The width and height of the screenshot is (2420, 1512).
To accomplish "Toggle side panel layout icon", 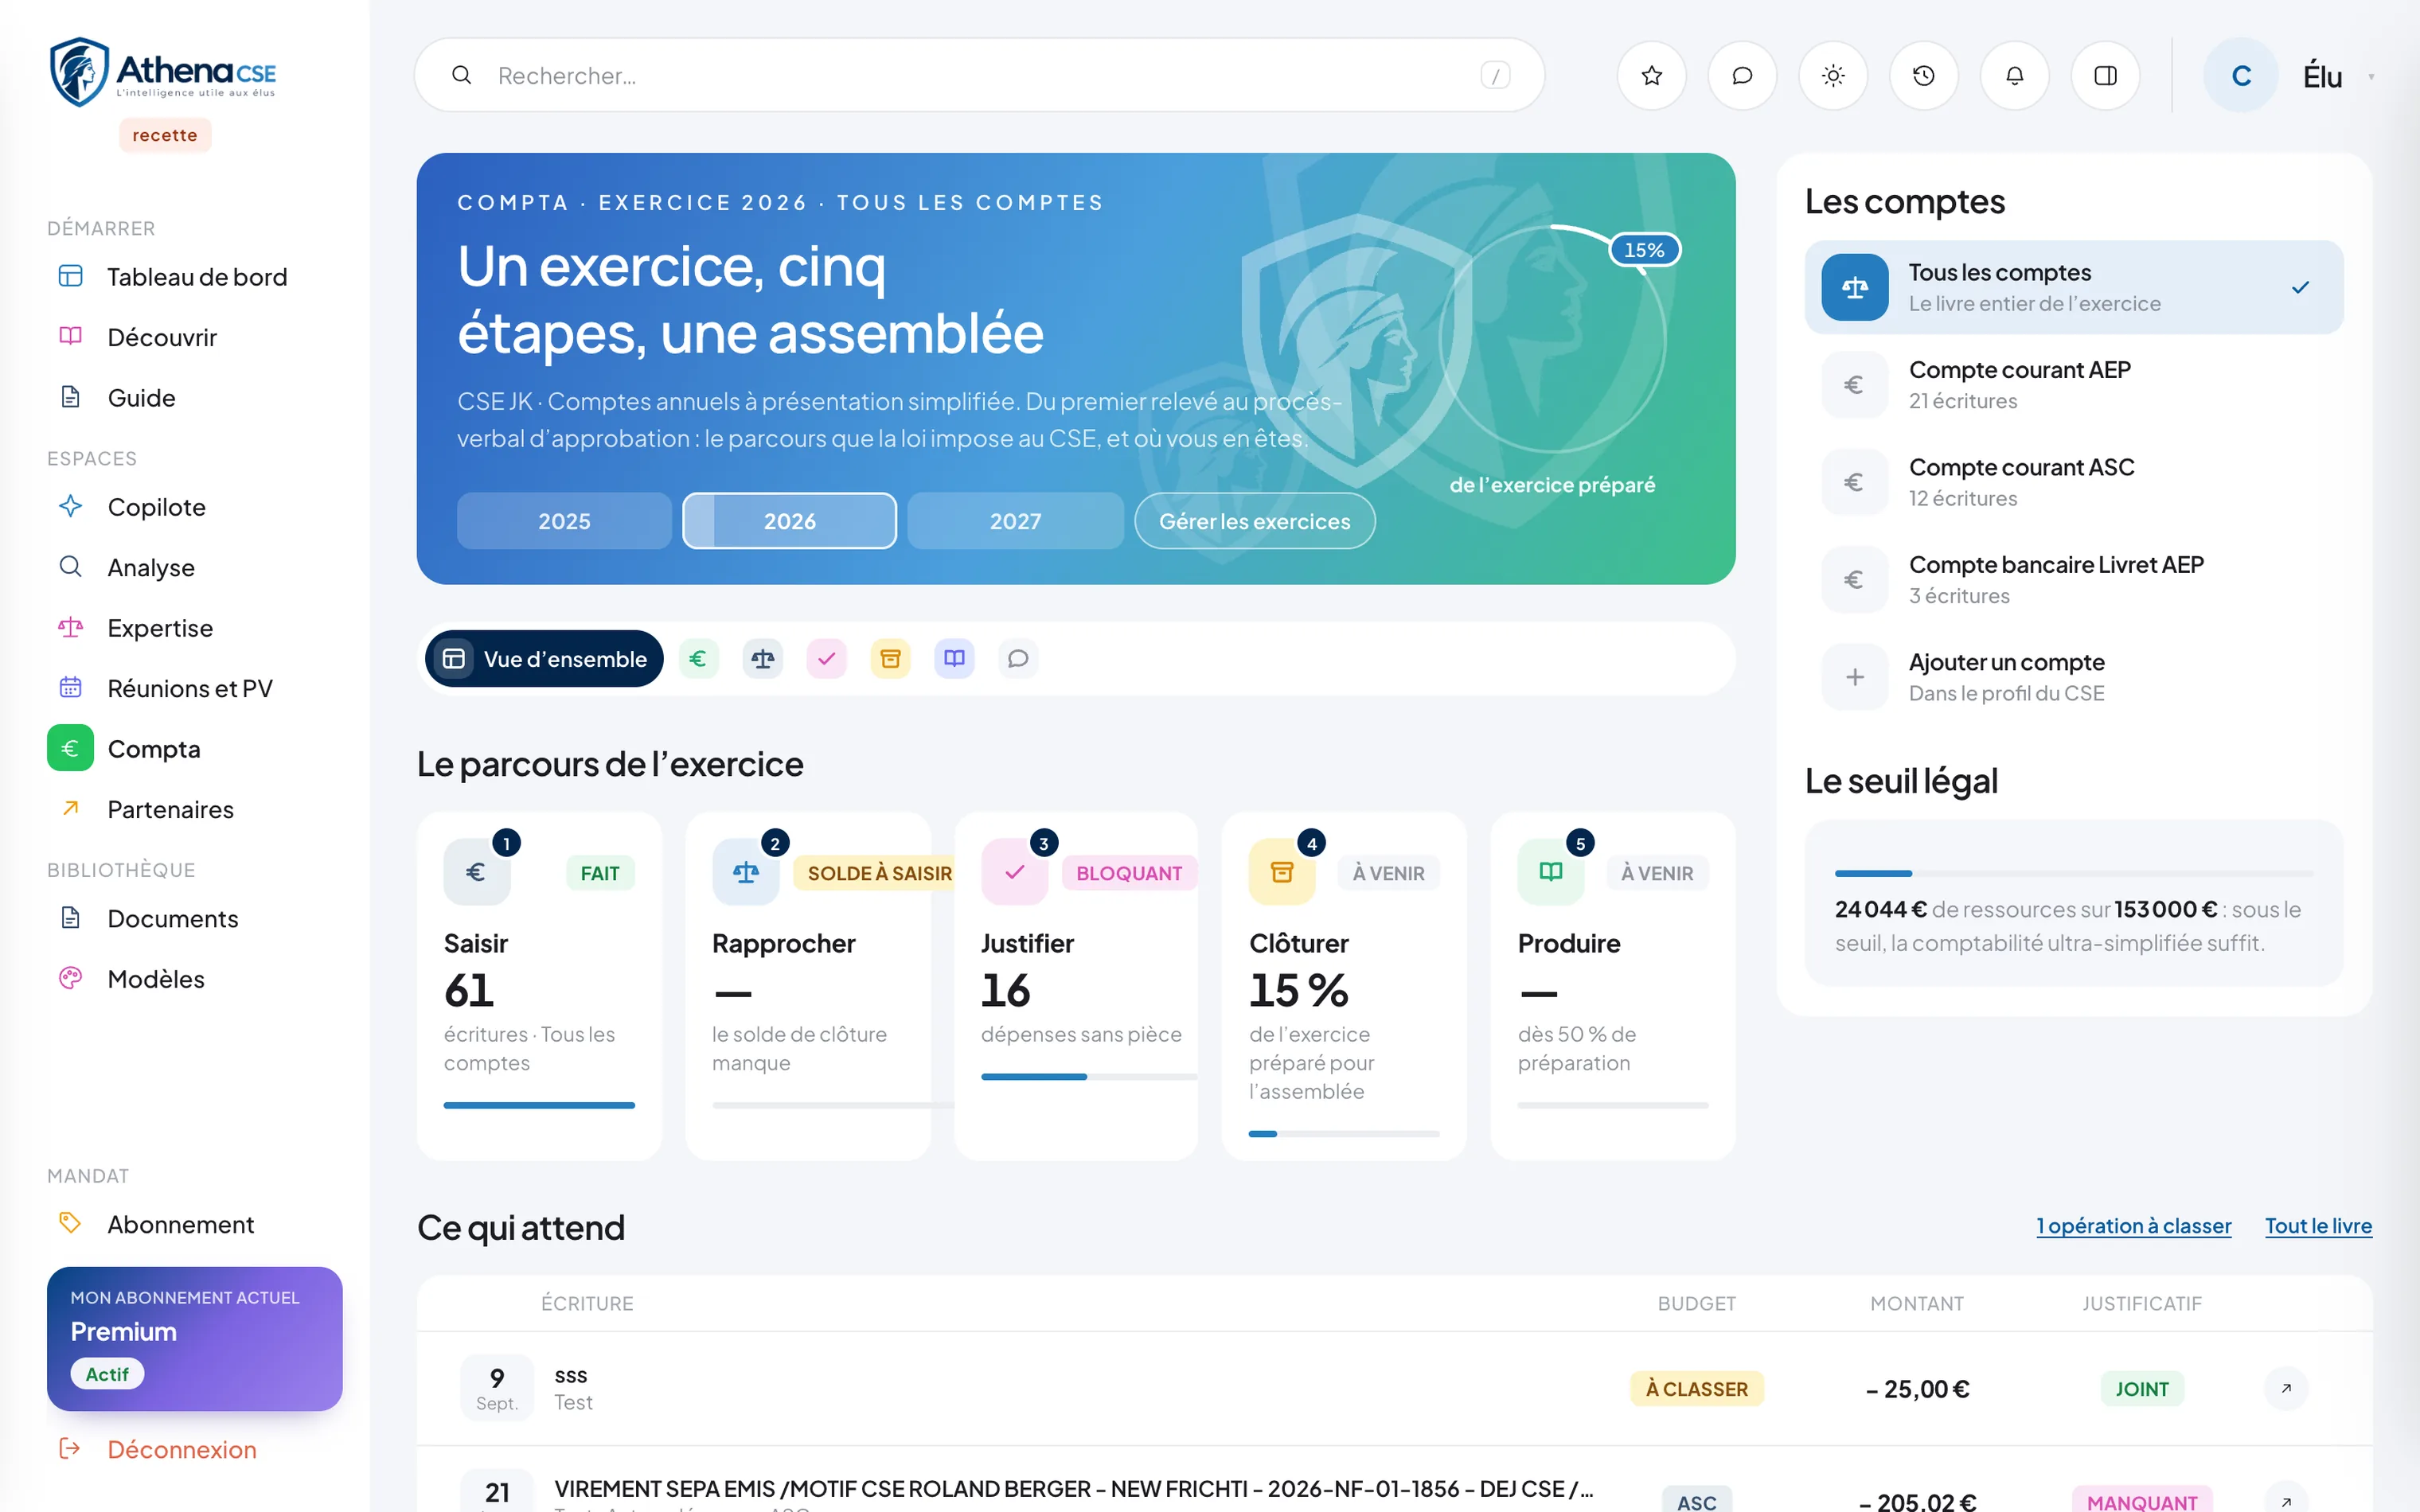I will click(x=2105, y=76).
